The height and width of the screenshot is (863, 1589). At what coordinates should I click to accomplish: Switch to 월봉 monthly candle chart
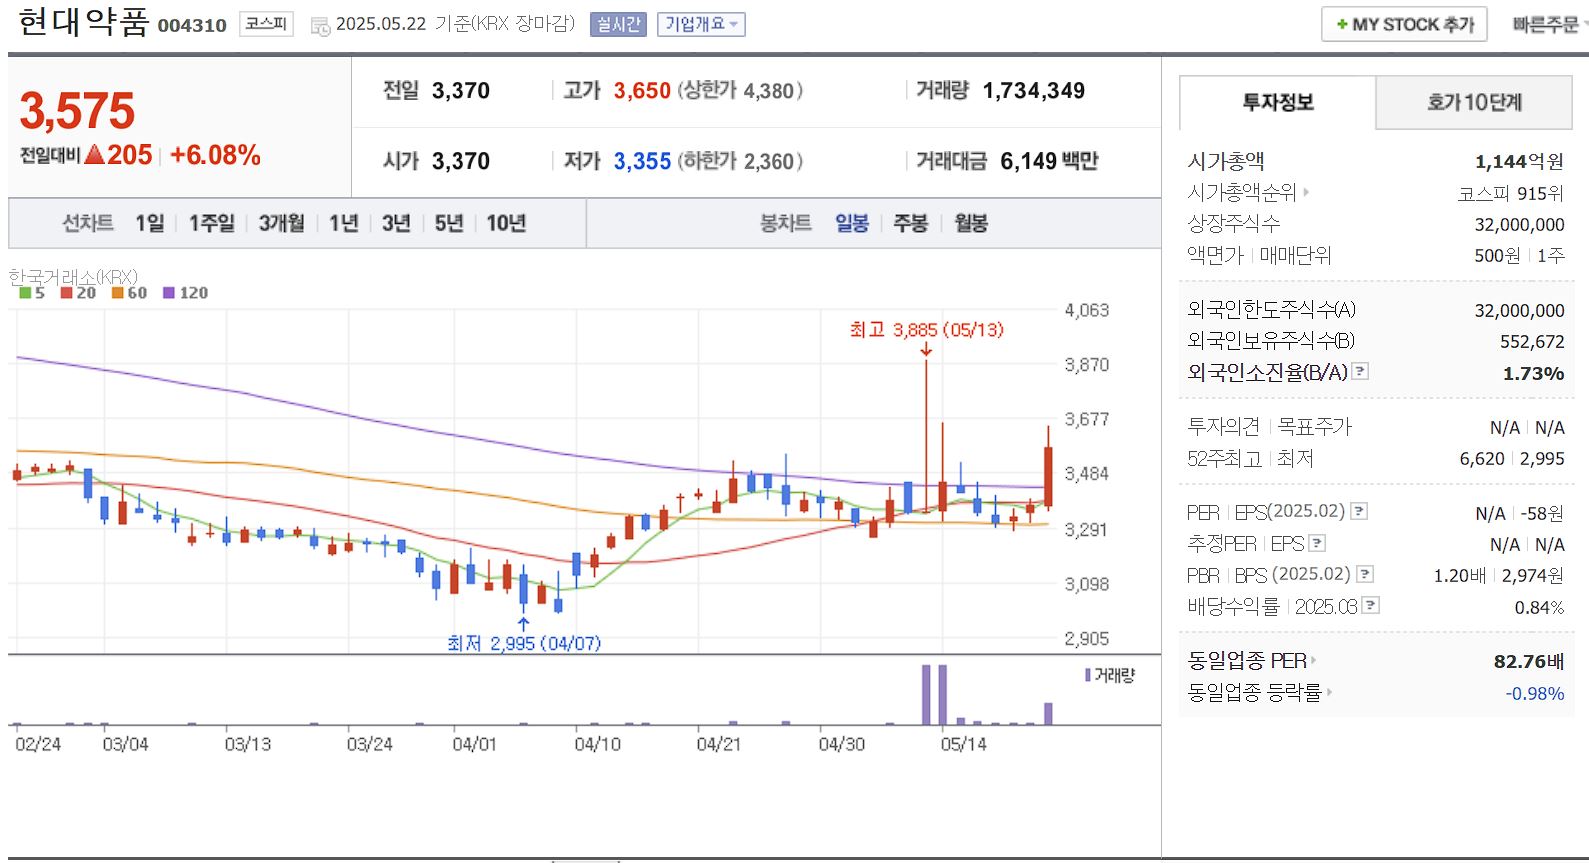click(971, 223)
